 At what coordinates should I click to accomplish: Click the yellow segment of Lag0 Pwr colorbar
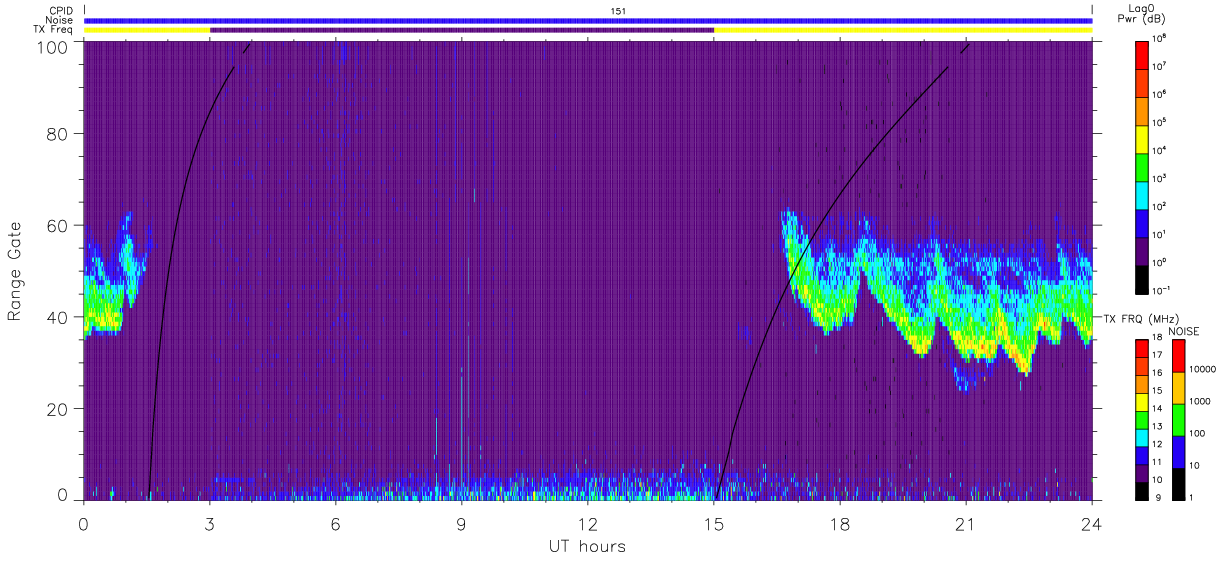[1142, 138]
